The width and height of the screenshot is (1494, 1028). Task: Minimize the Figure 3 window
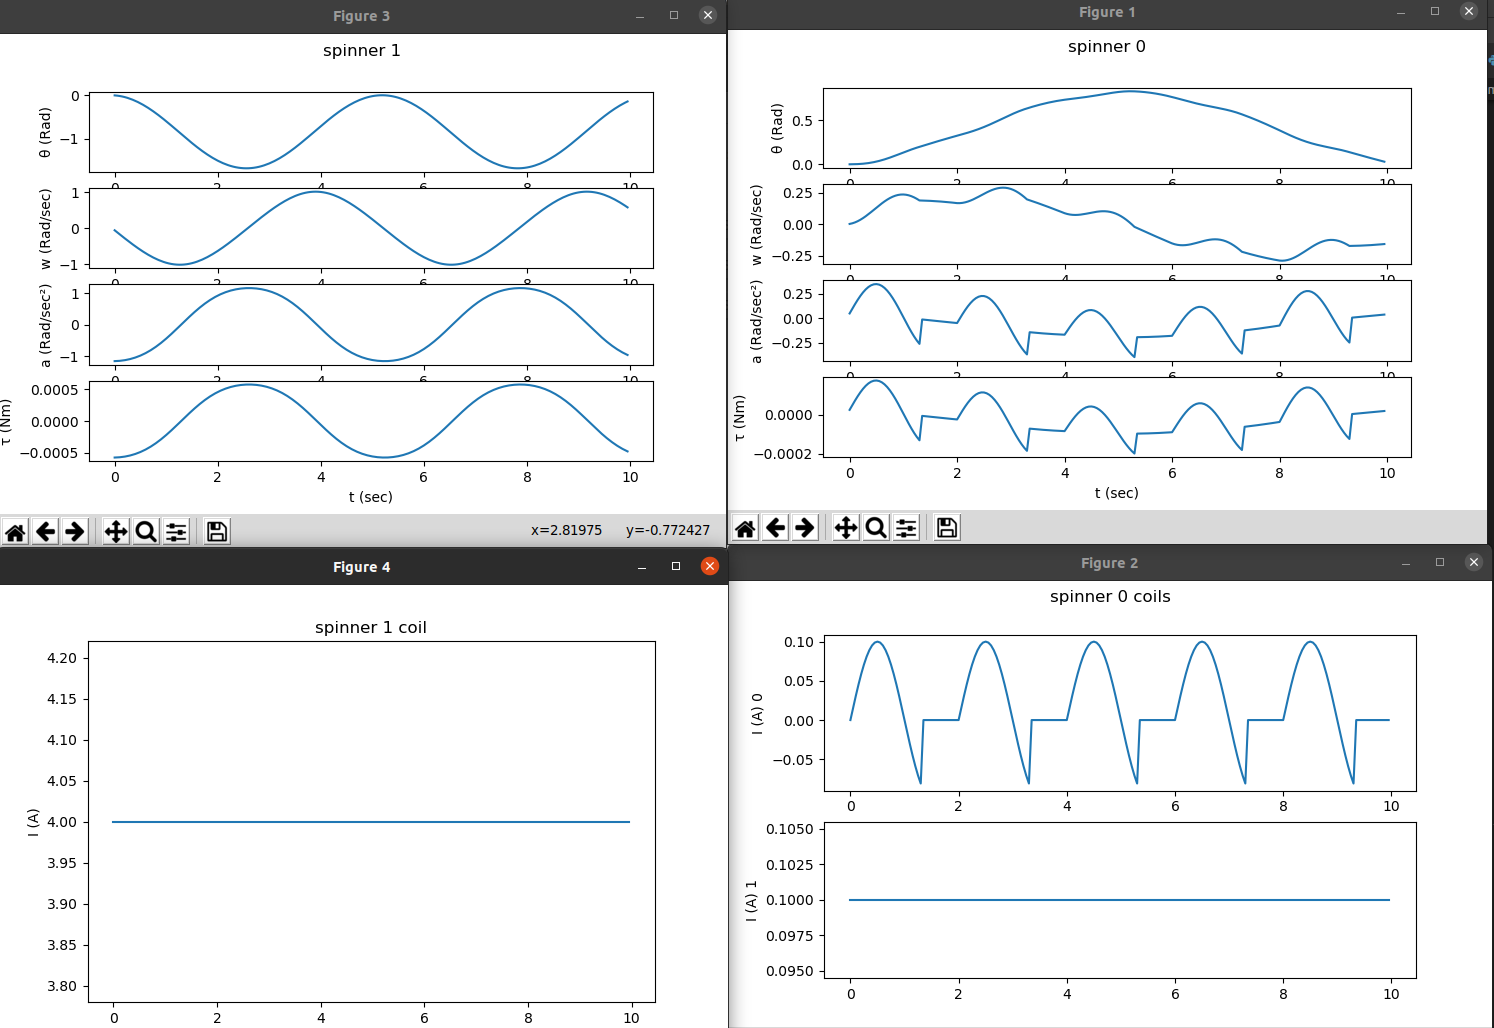point(640,15)
